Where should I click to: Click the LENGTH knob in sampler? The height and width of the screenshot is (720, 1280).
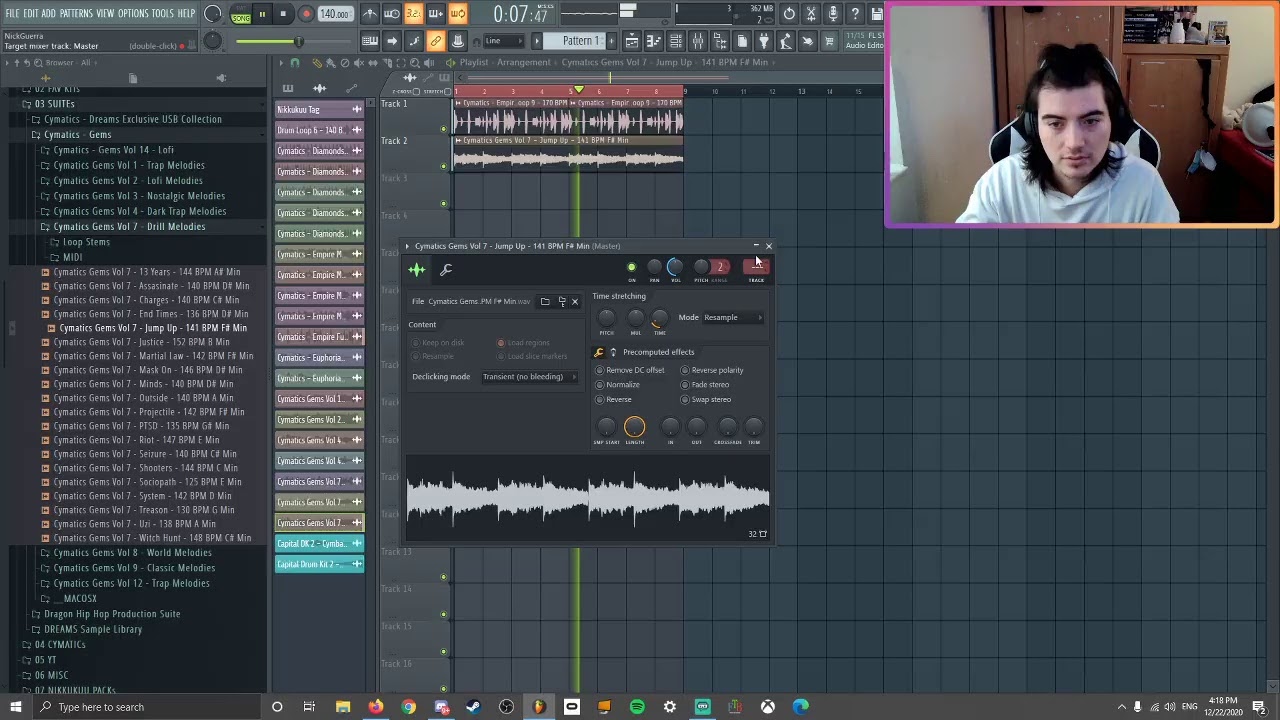(x=634, y=427)
